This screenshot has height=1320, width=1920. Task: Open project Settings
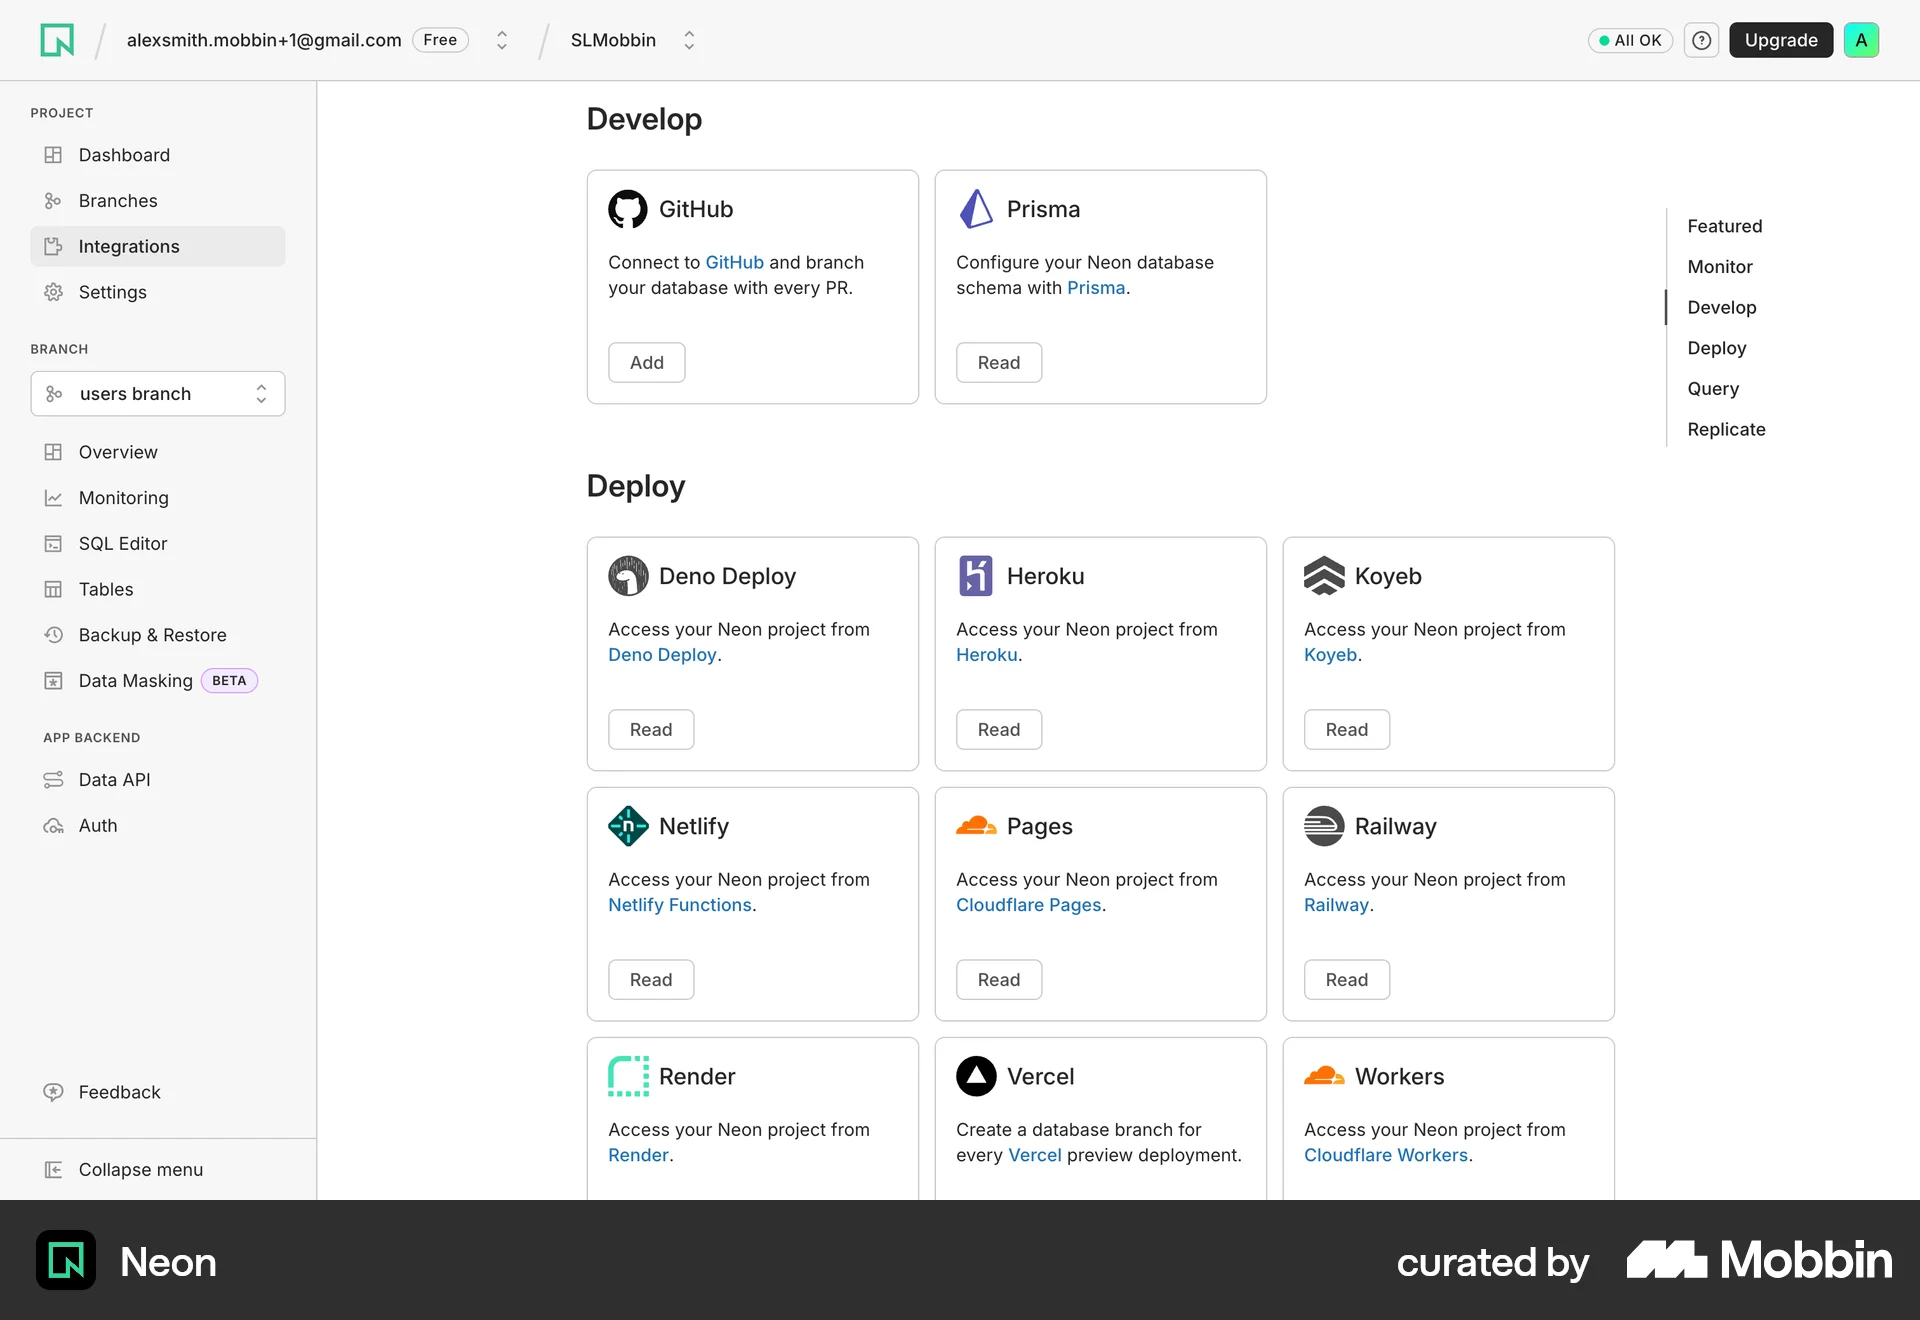pyautogui.click(x=158, y=292)
